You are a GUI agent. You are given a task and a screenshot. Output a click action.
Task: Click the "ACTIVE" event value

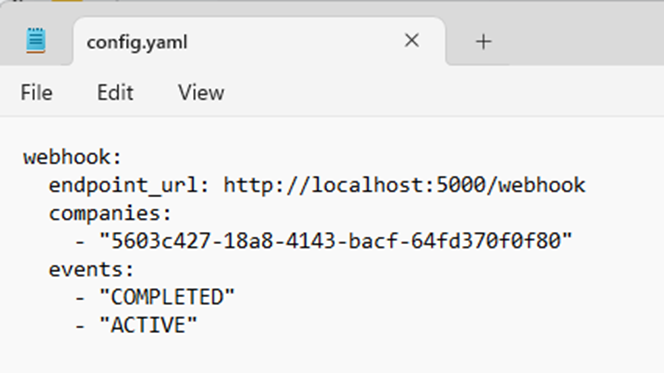(x=148, y=325)
